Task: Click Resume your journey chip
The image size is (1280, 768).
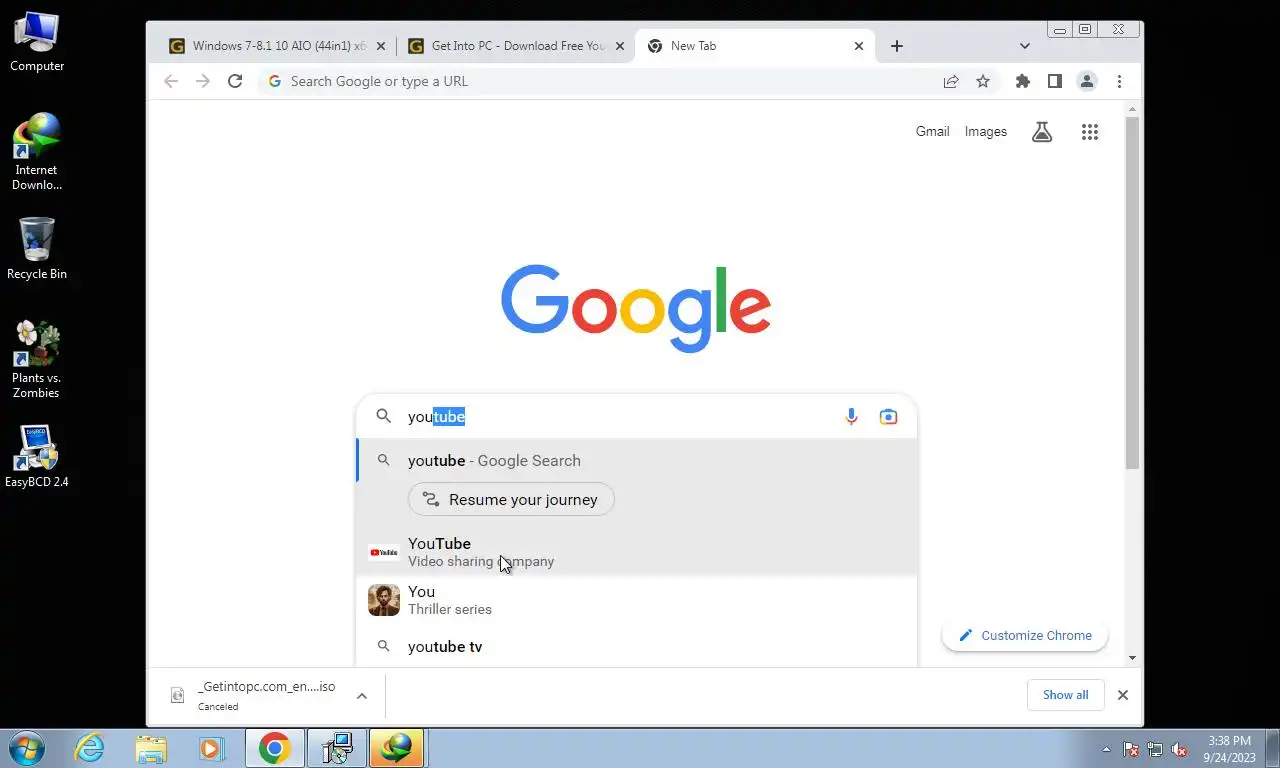Action: (x=511, y=500)
